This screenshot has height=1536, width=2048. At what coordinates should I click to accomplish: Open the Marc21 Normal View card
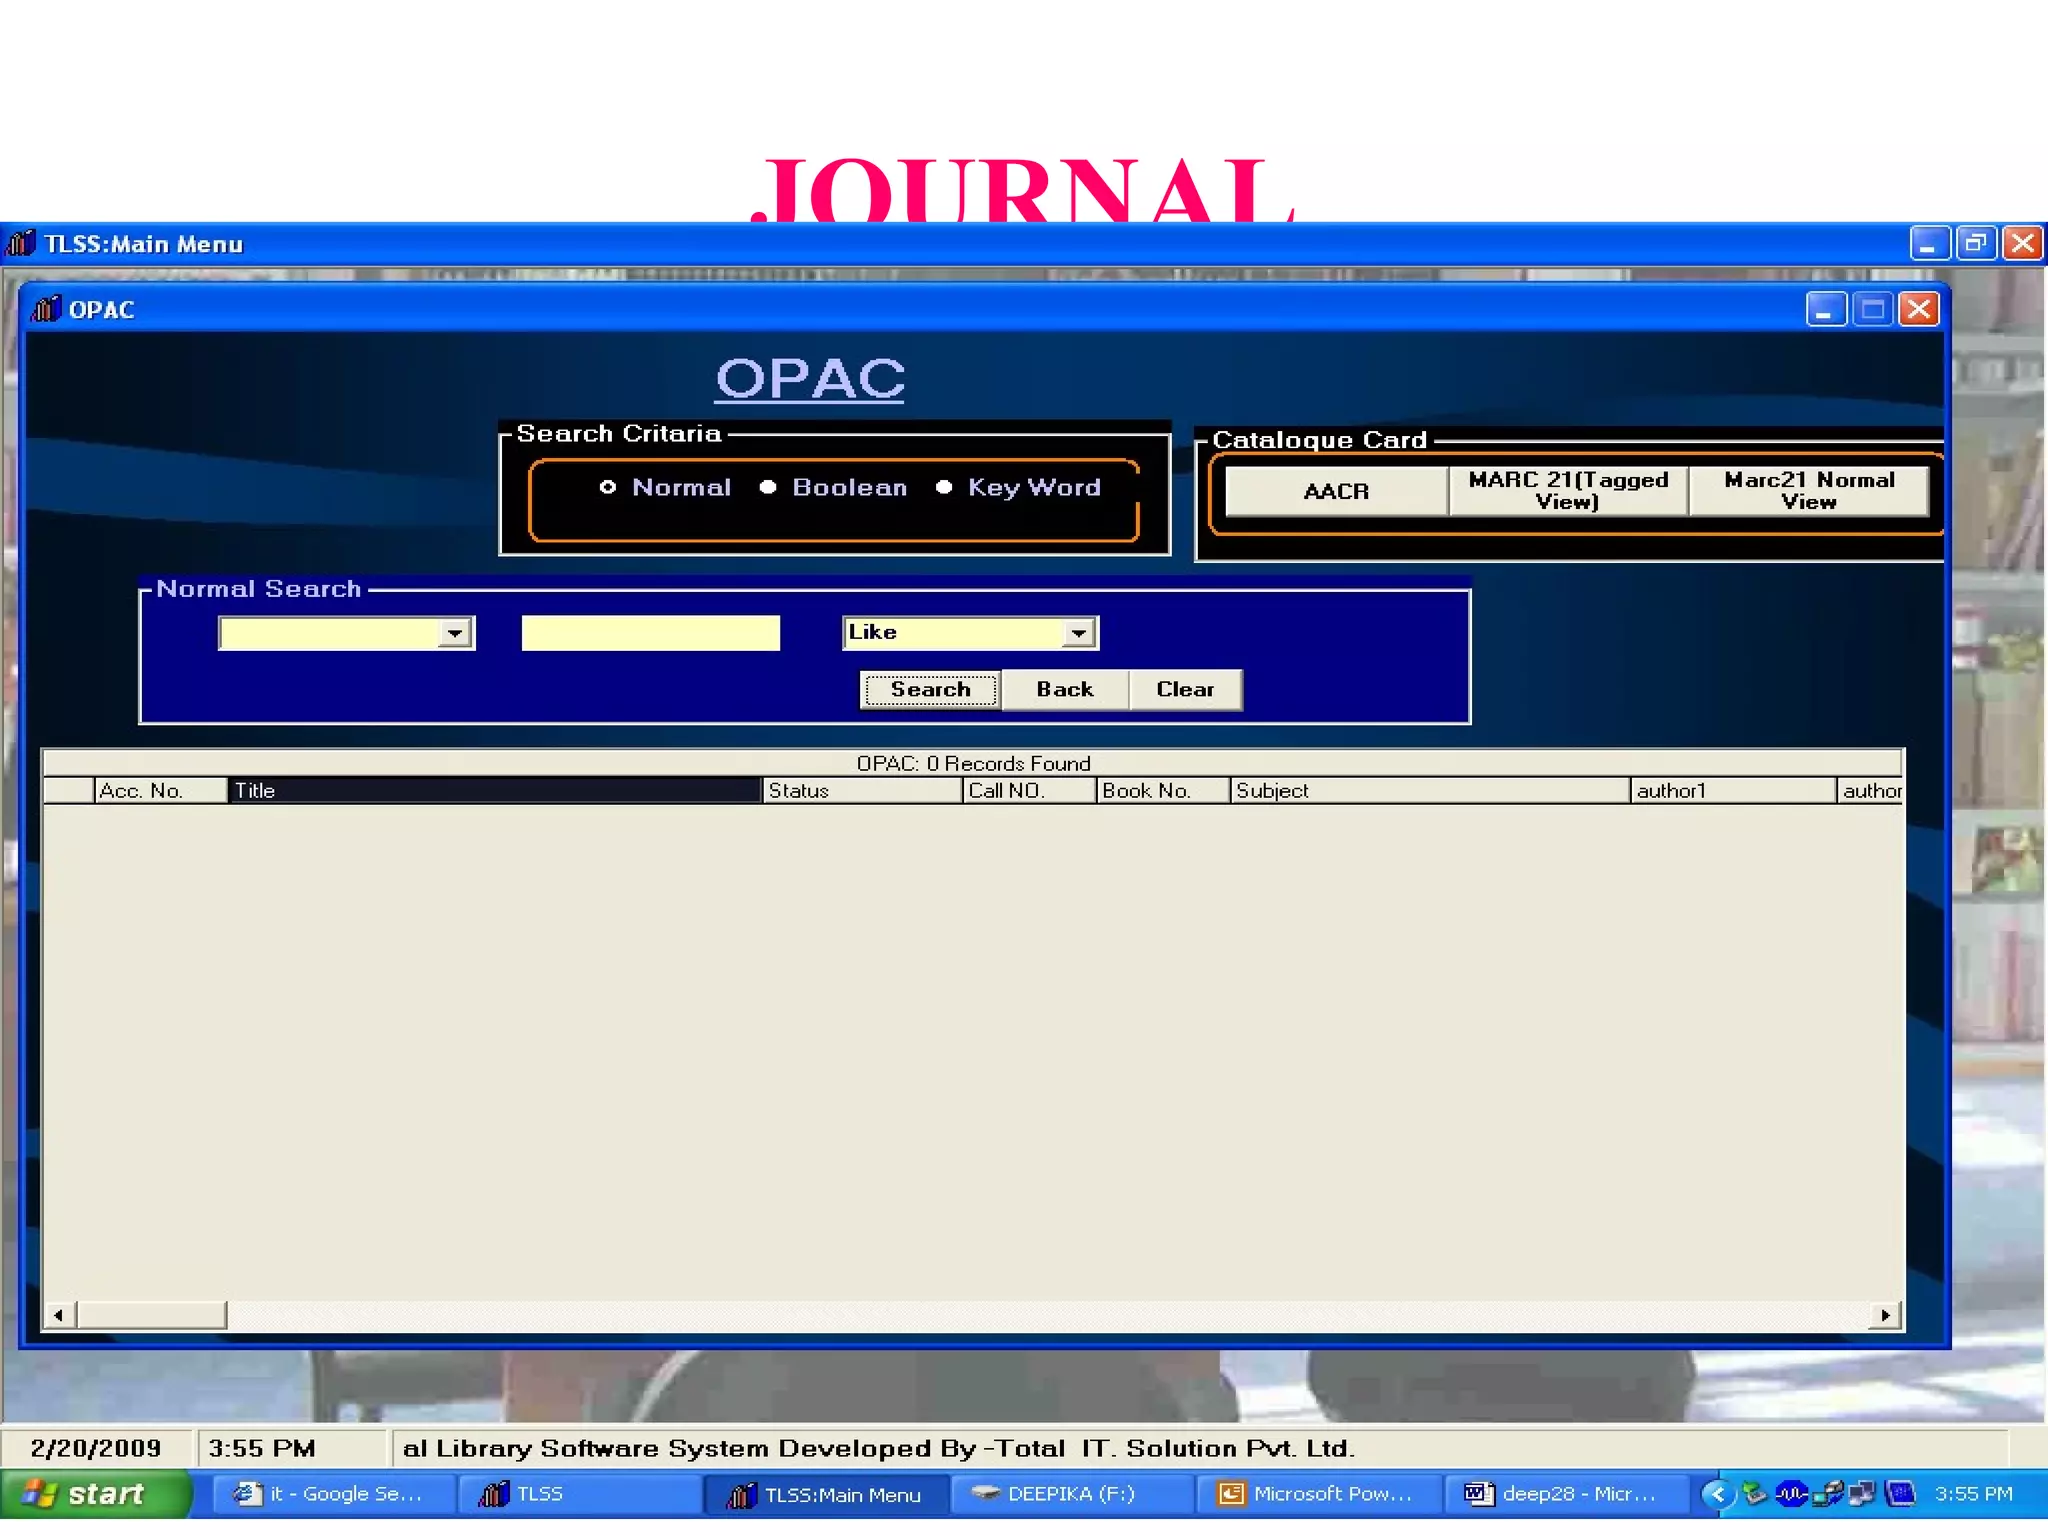coord(1808,491)
